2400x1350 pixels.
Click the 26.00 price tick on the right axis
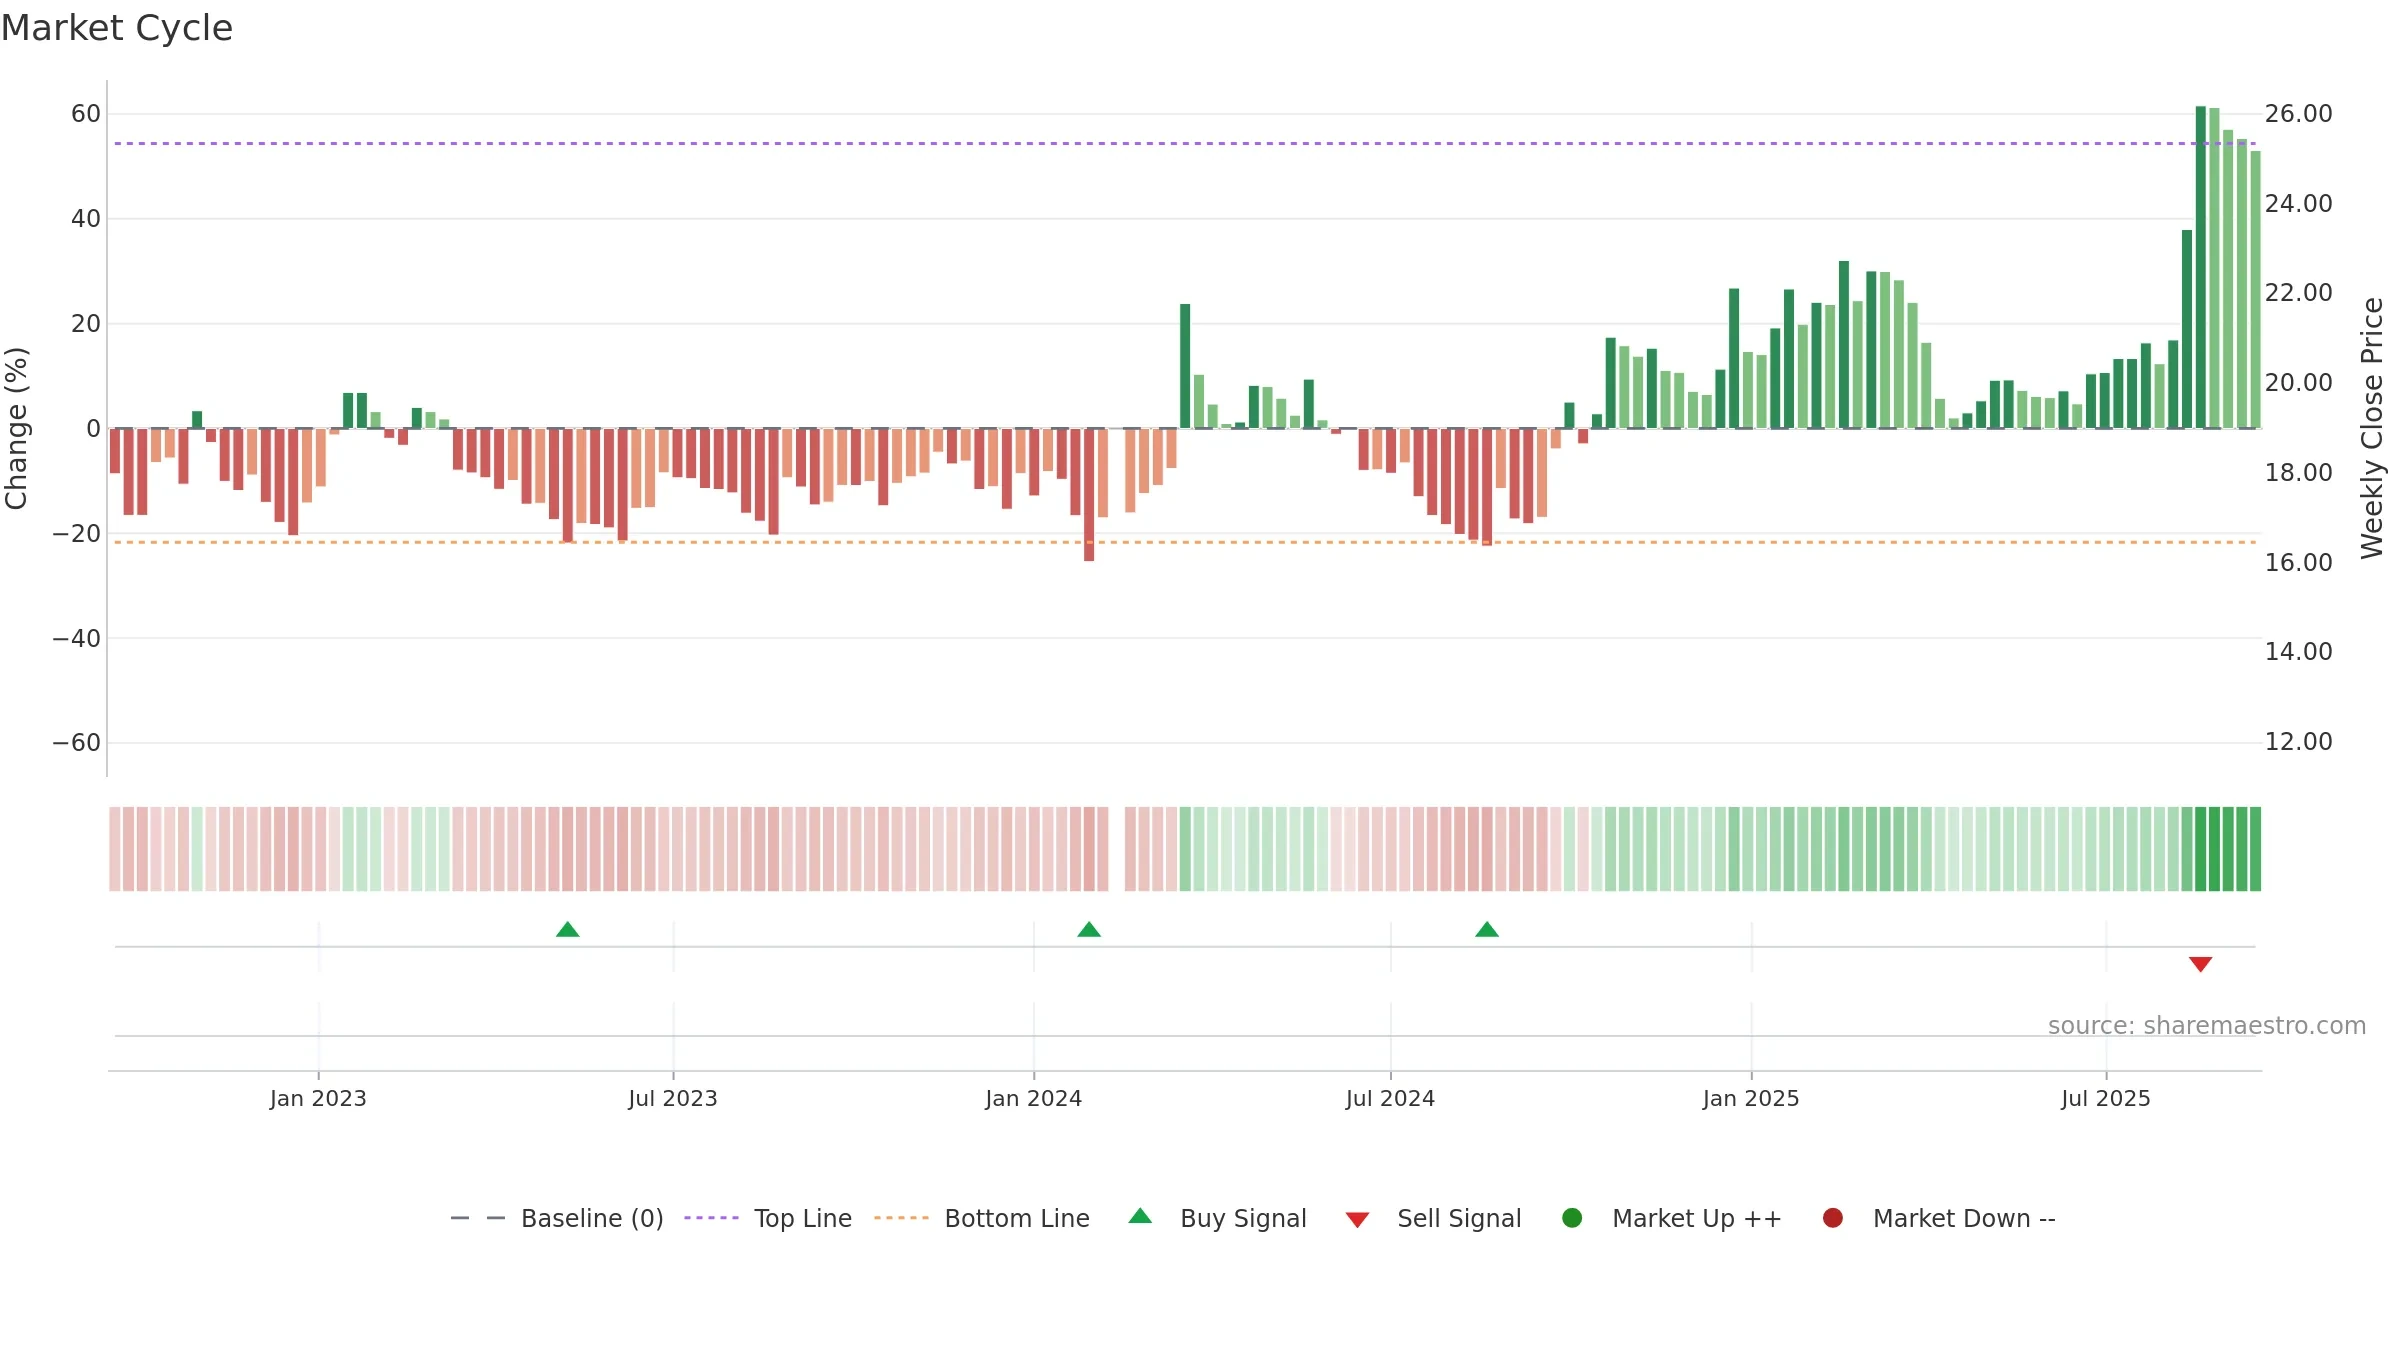pyautogui.click(x=2299, y=114)
